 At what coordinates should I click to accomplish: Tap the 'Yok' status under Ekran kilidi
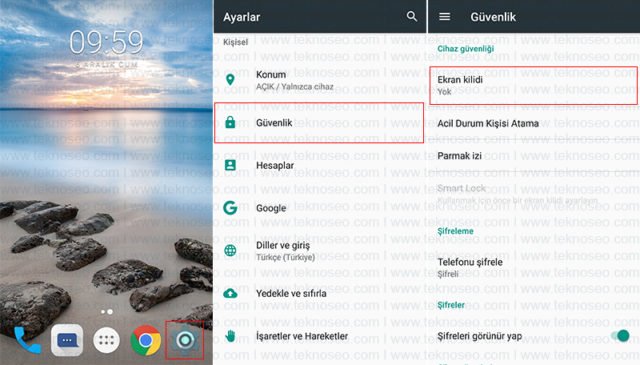pyautogui.click(x=444, y=92)
